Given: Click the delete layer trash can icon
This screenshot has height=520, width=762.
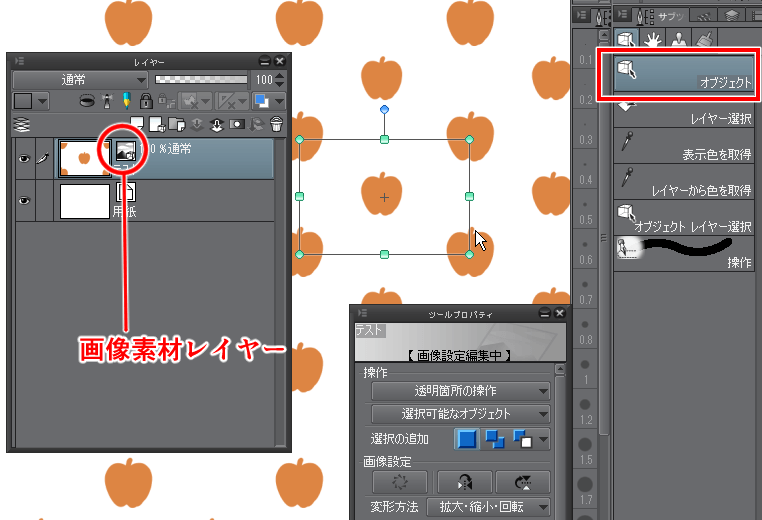Looking at the screenshot, I should (x=276, y=125).
